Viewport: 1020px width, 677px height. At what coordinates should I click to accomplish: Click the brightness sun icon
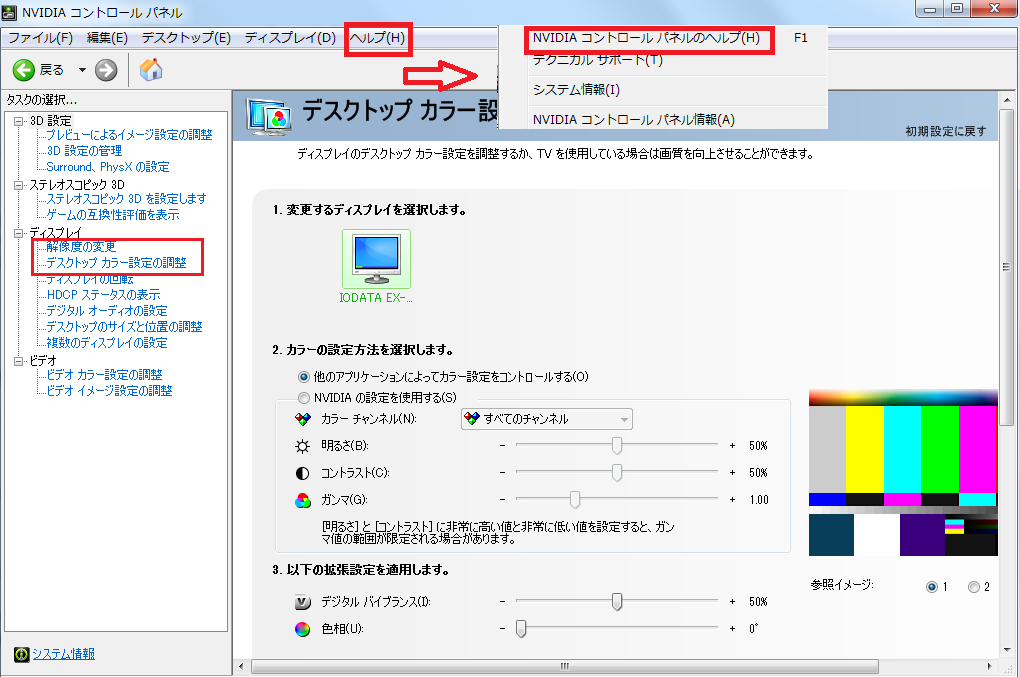coord(302,446)
